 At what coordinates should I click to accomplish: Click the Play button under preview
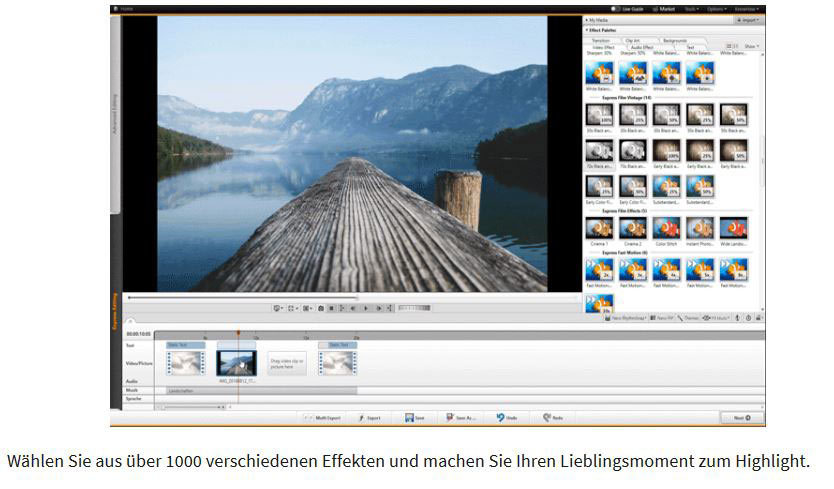(x=366, y=308)
